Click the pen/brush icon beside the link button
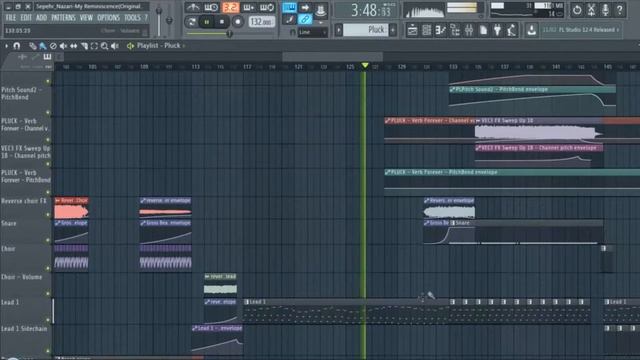 (289, 19)
